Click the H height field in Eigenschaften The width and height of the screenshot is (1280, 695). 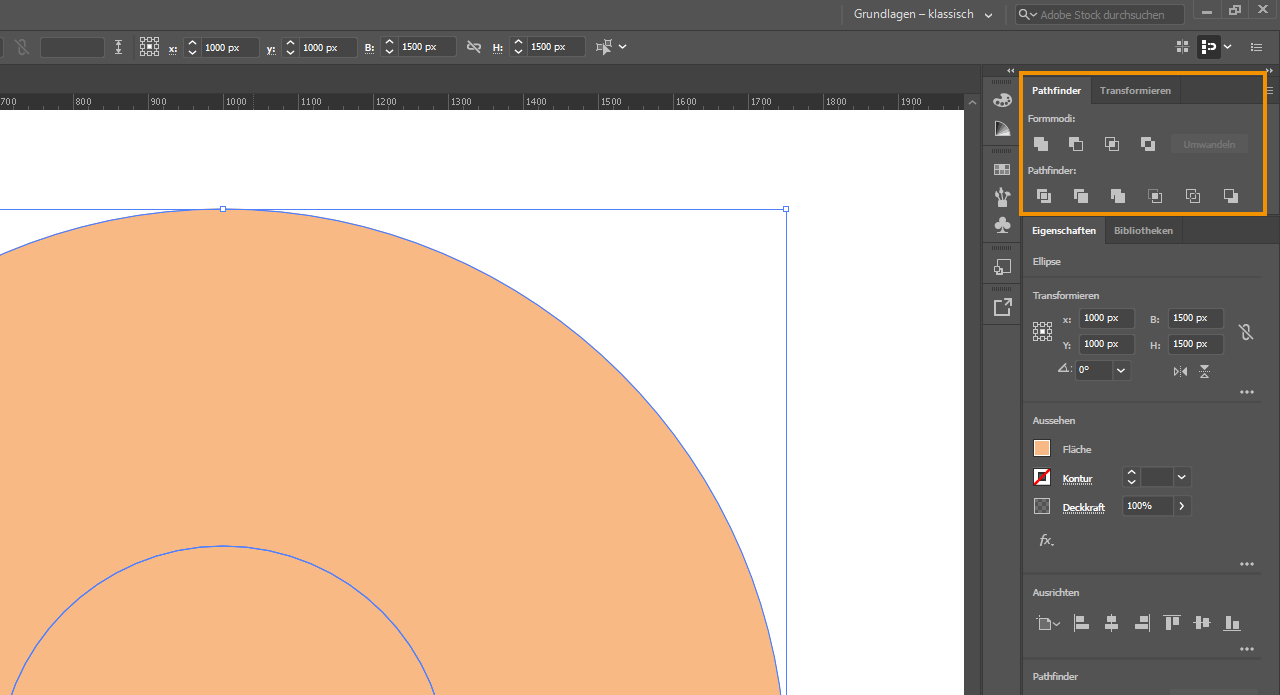point(1196,344)
